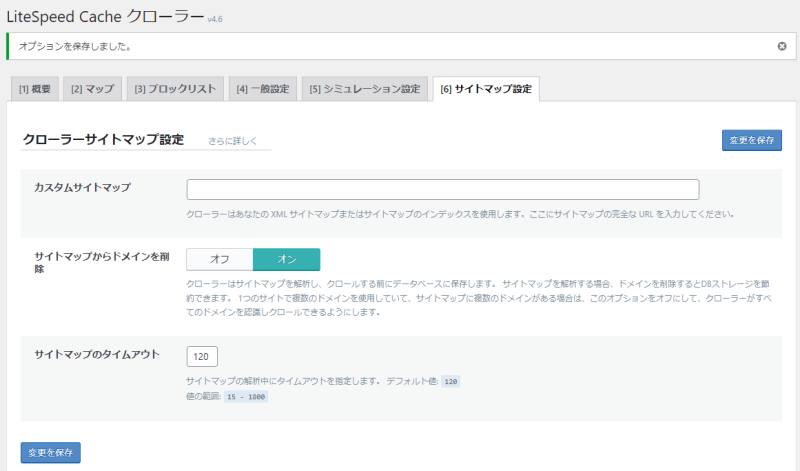
Task: Switch to the [1] 概要 tab
Action: (35, 89)
